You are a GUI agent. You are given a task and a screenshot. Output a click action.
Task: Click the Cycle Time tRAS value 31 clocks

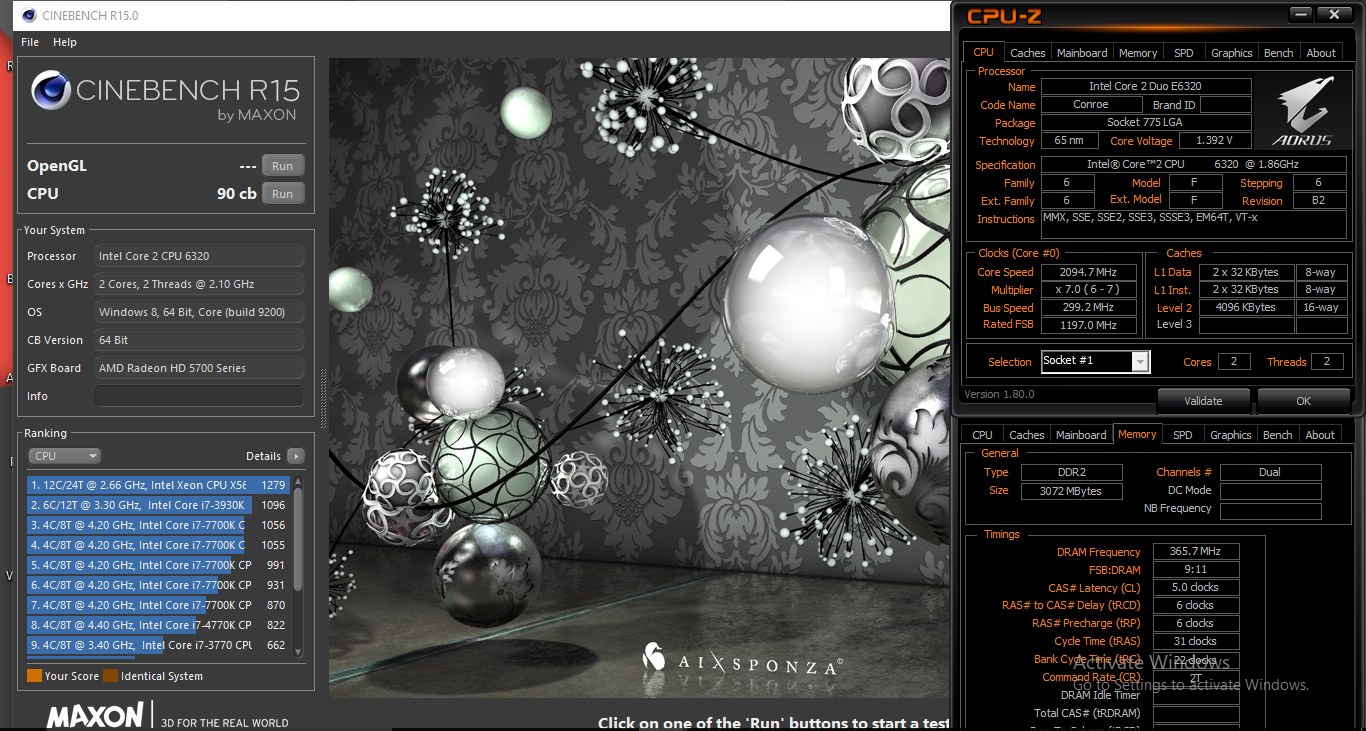point(1196,641)
